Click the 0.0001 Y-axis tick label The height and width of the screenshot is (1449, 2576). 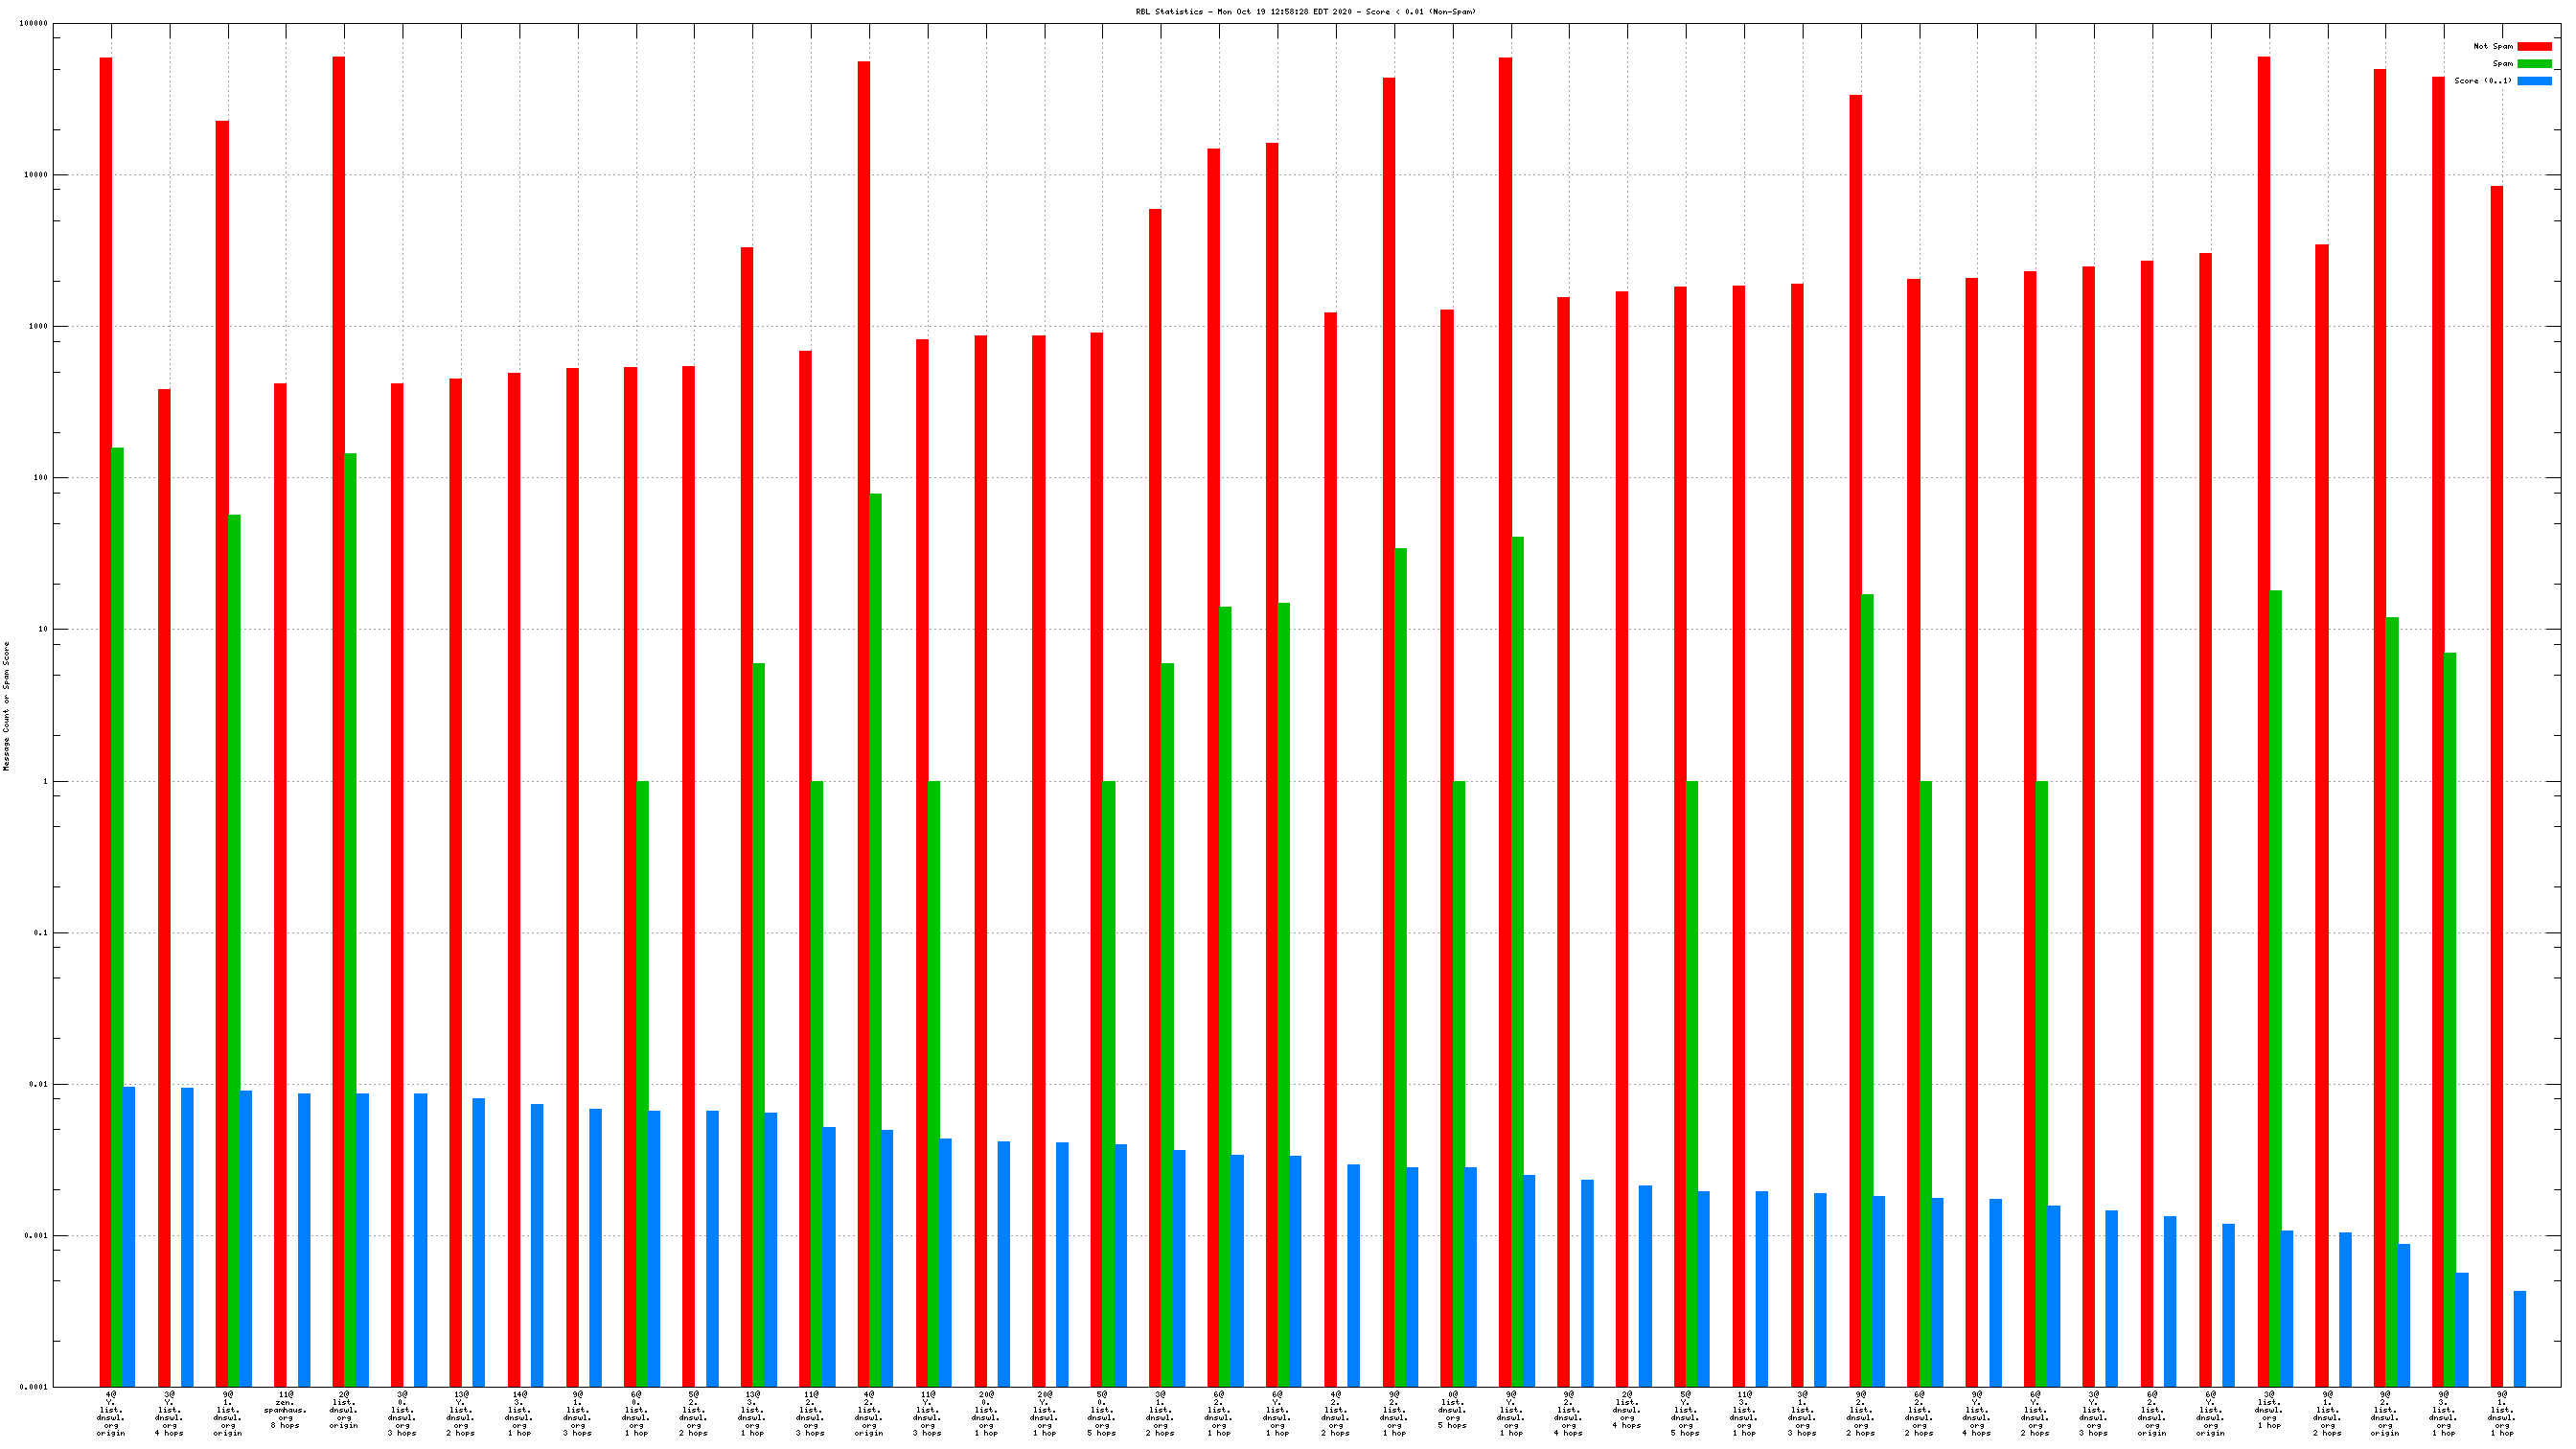click(34, 1387)
